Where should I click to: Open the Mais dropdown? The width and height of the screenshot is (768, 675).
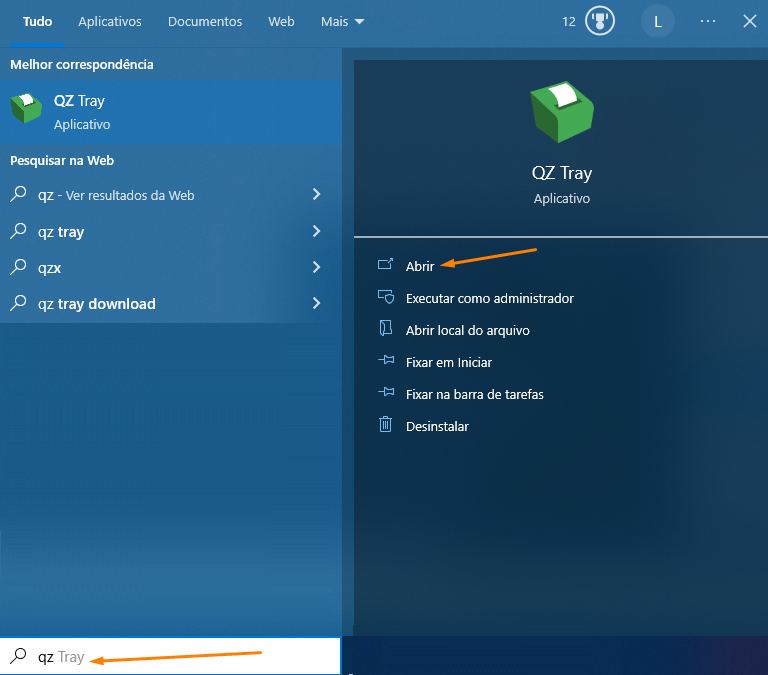coord(342,22)
